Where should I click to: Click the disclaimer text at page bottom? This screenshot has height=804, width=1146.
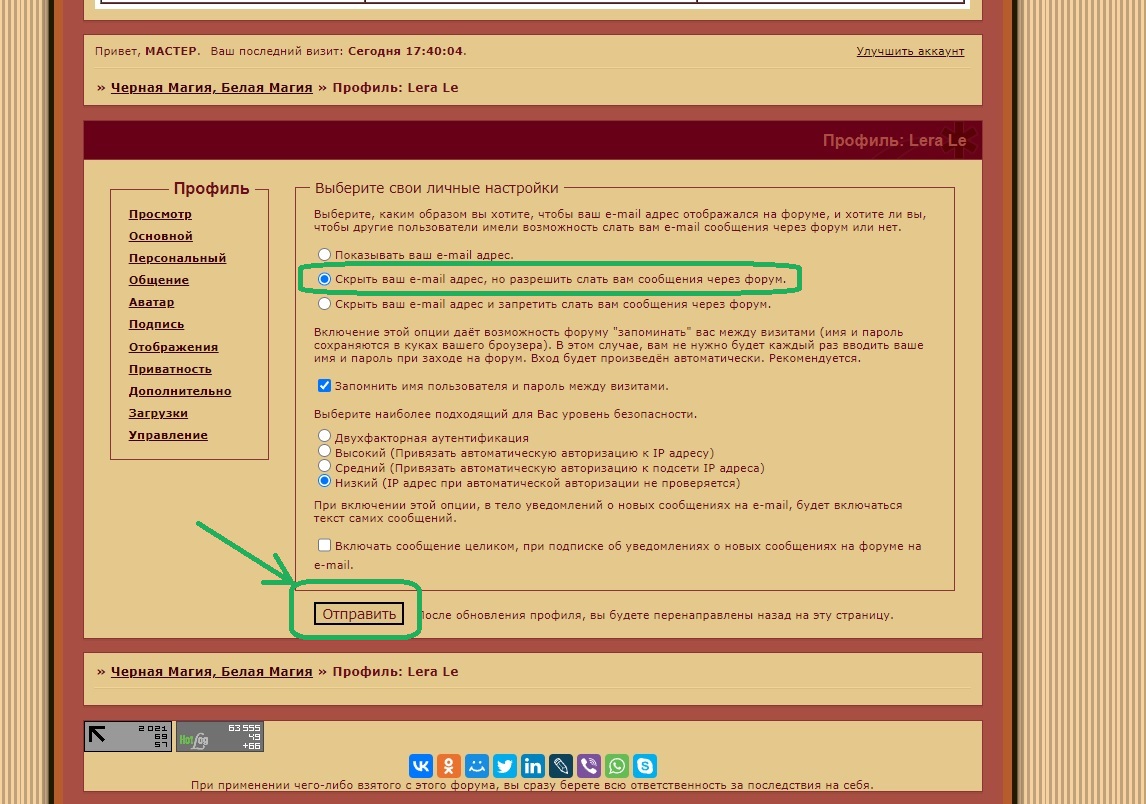point(532,785)
